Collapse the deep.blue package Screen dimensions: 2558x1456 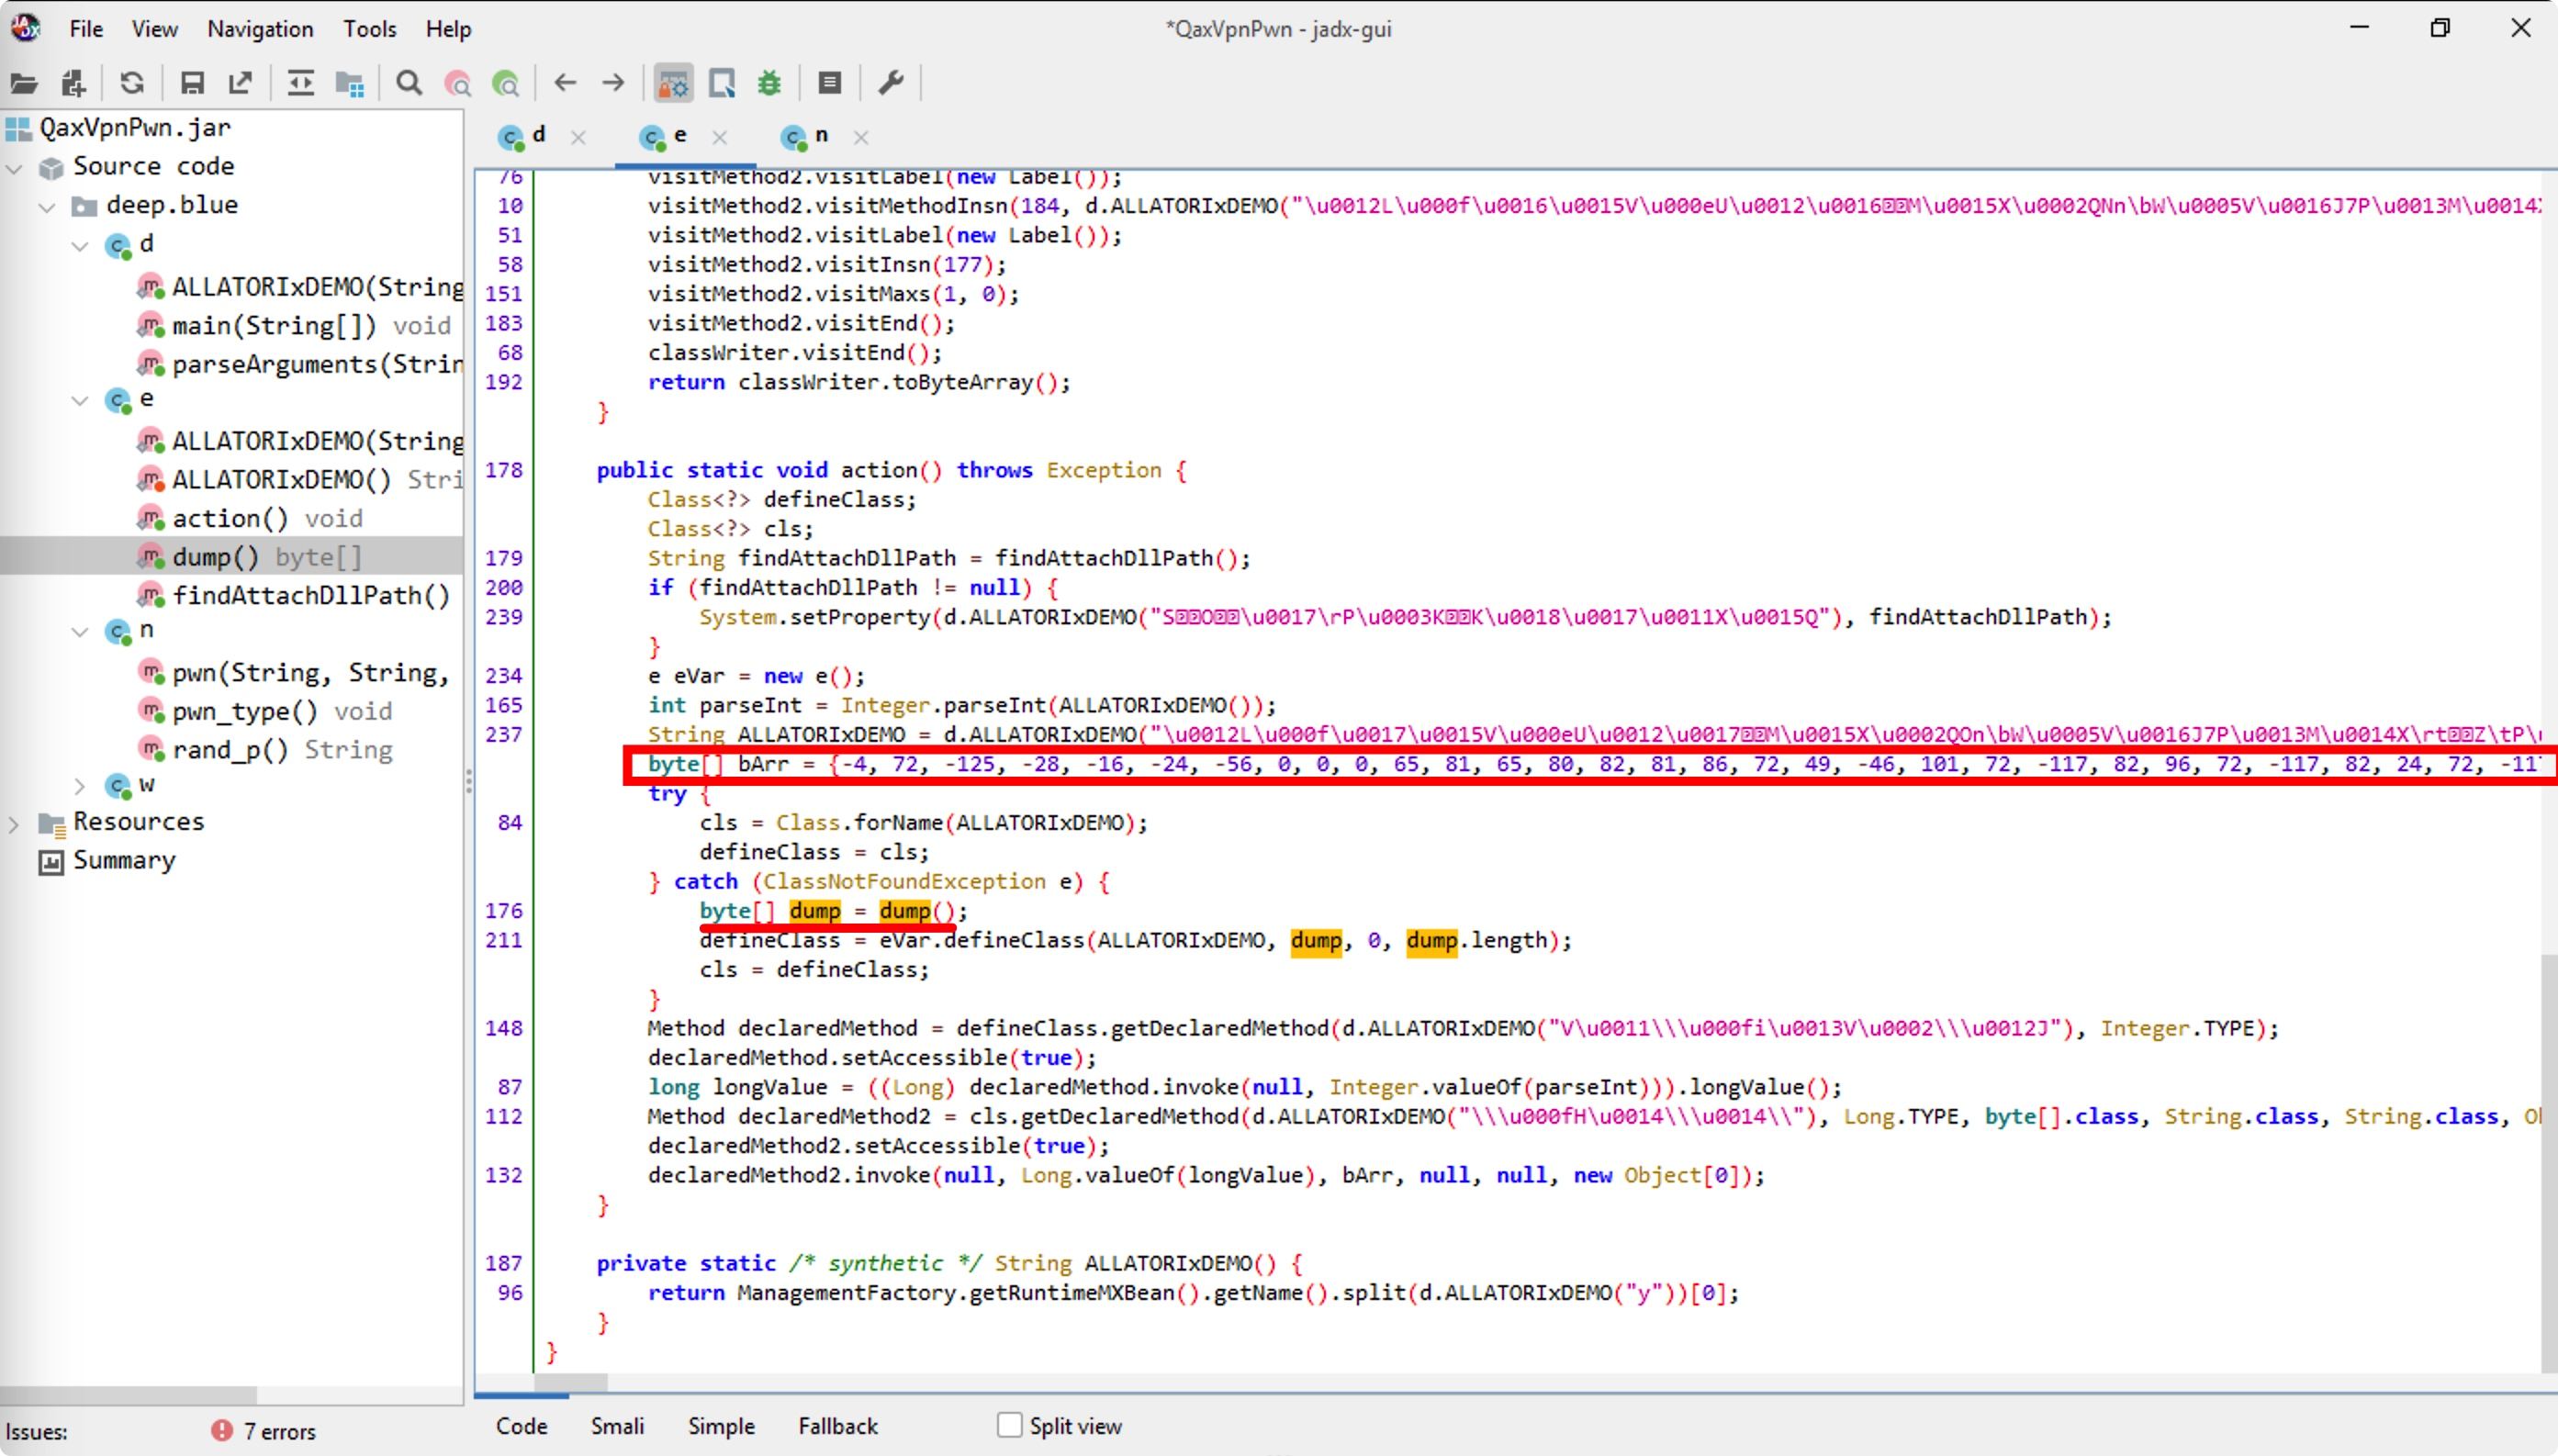click(47, 207)
